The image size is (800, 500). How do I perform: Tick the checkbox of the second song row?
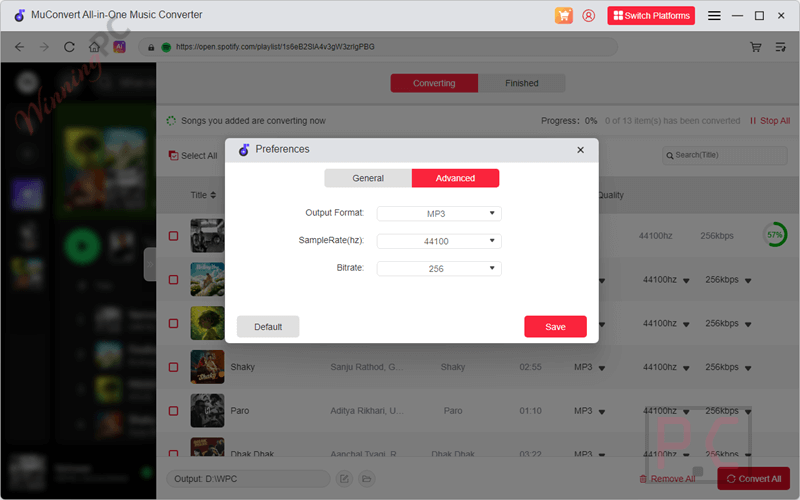coord(173,280)
